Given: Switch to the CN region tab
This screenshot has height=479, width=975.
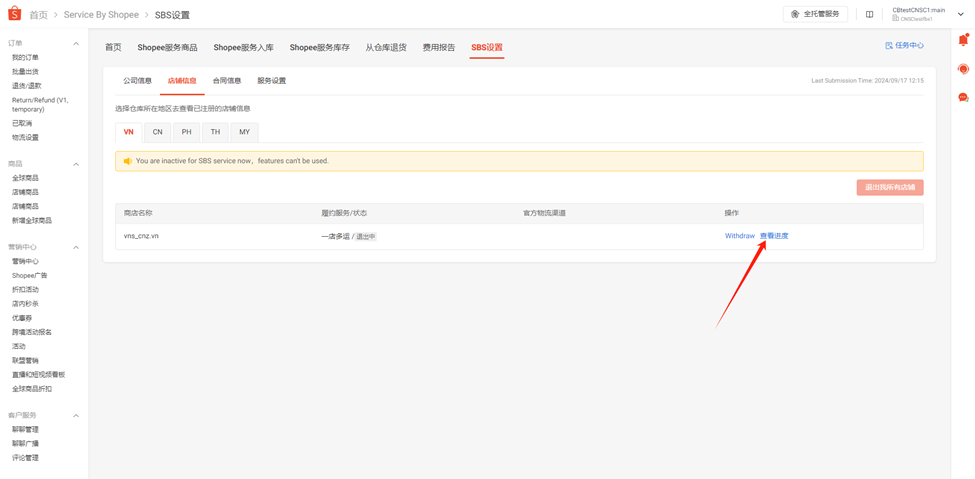Looking at the screenshot, I should click(x=157, y=132).
